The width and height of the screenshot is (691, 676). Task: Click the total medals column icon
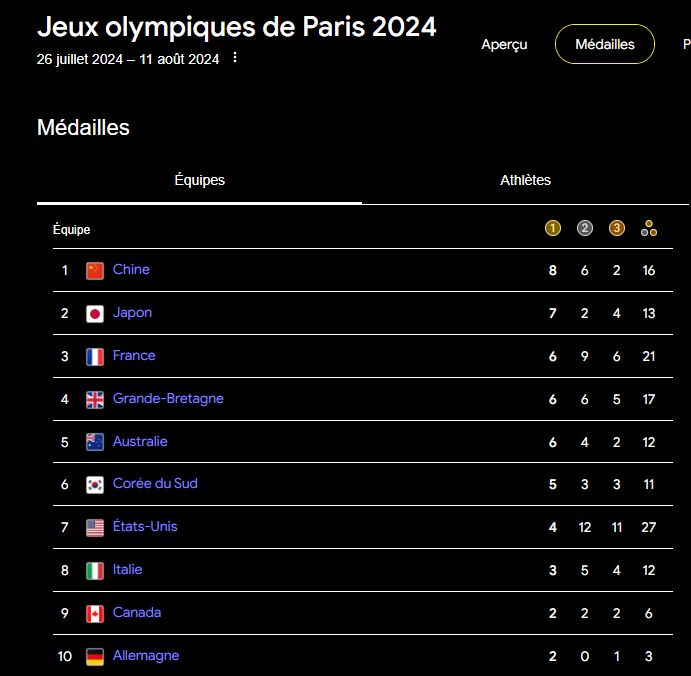tap(649, 228)
